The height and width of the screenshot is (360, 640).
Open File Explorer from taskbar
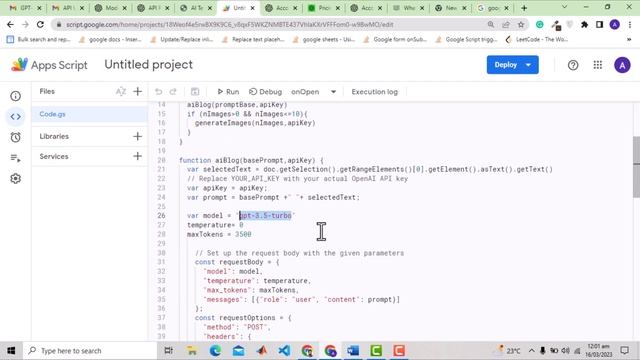pyautogui.click(x=191, y=351)
